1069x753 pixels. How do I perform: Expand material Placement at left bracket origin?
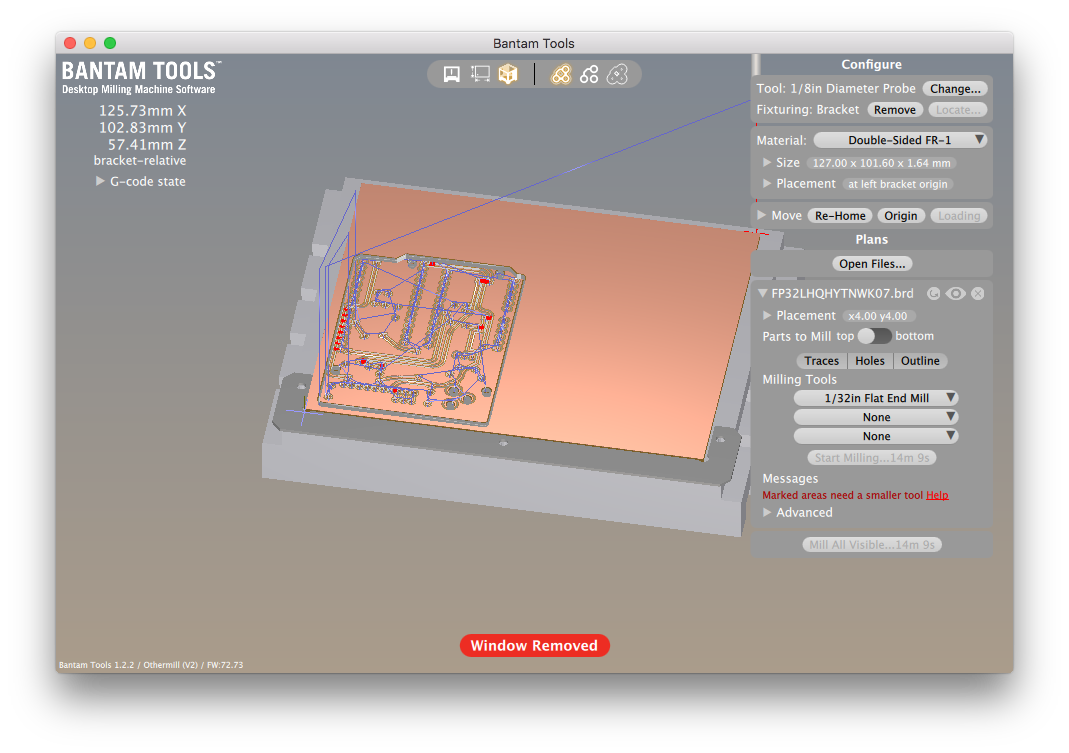767,184
